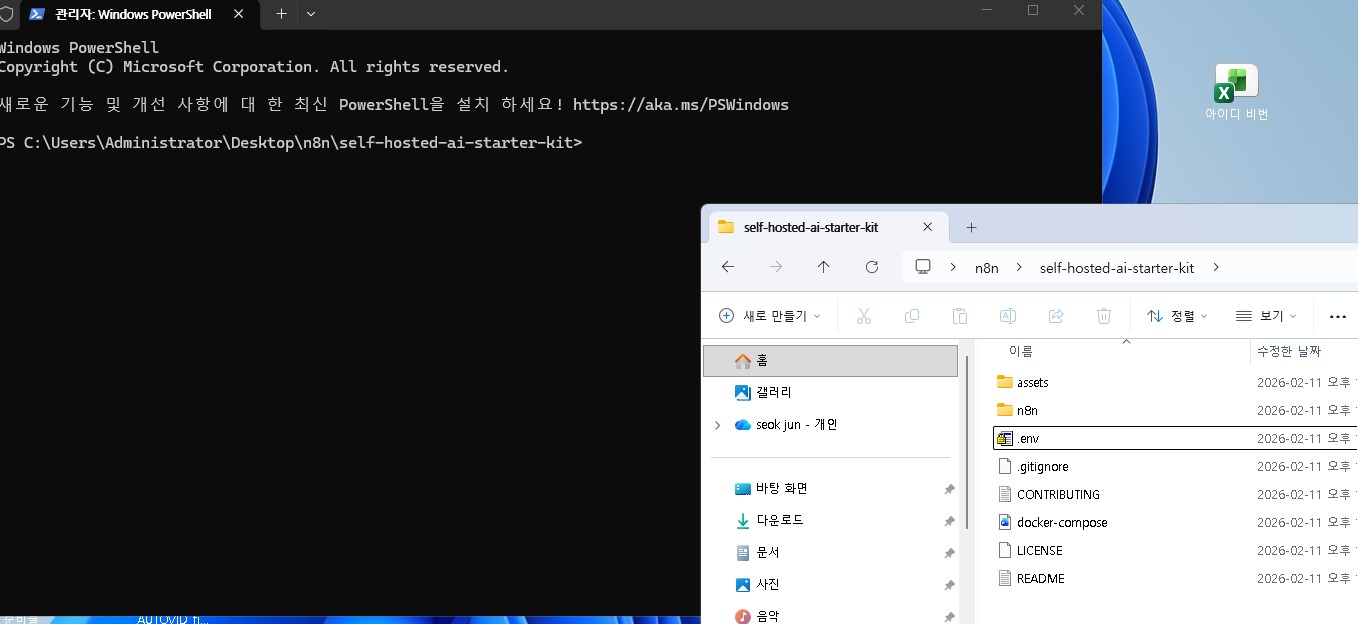The width and height of the screenshot is (1358, 624).
Task: Cut the selected file using toolbar icon
Action: click(x=864, y=315)
